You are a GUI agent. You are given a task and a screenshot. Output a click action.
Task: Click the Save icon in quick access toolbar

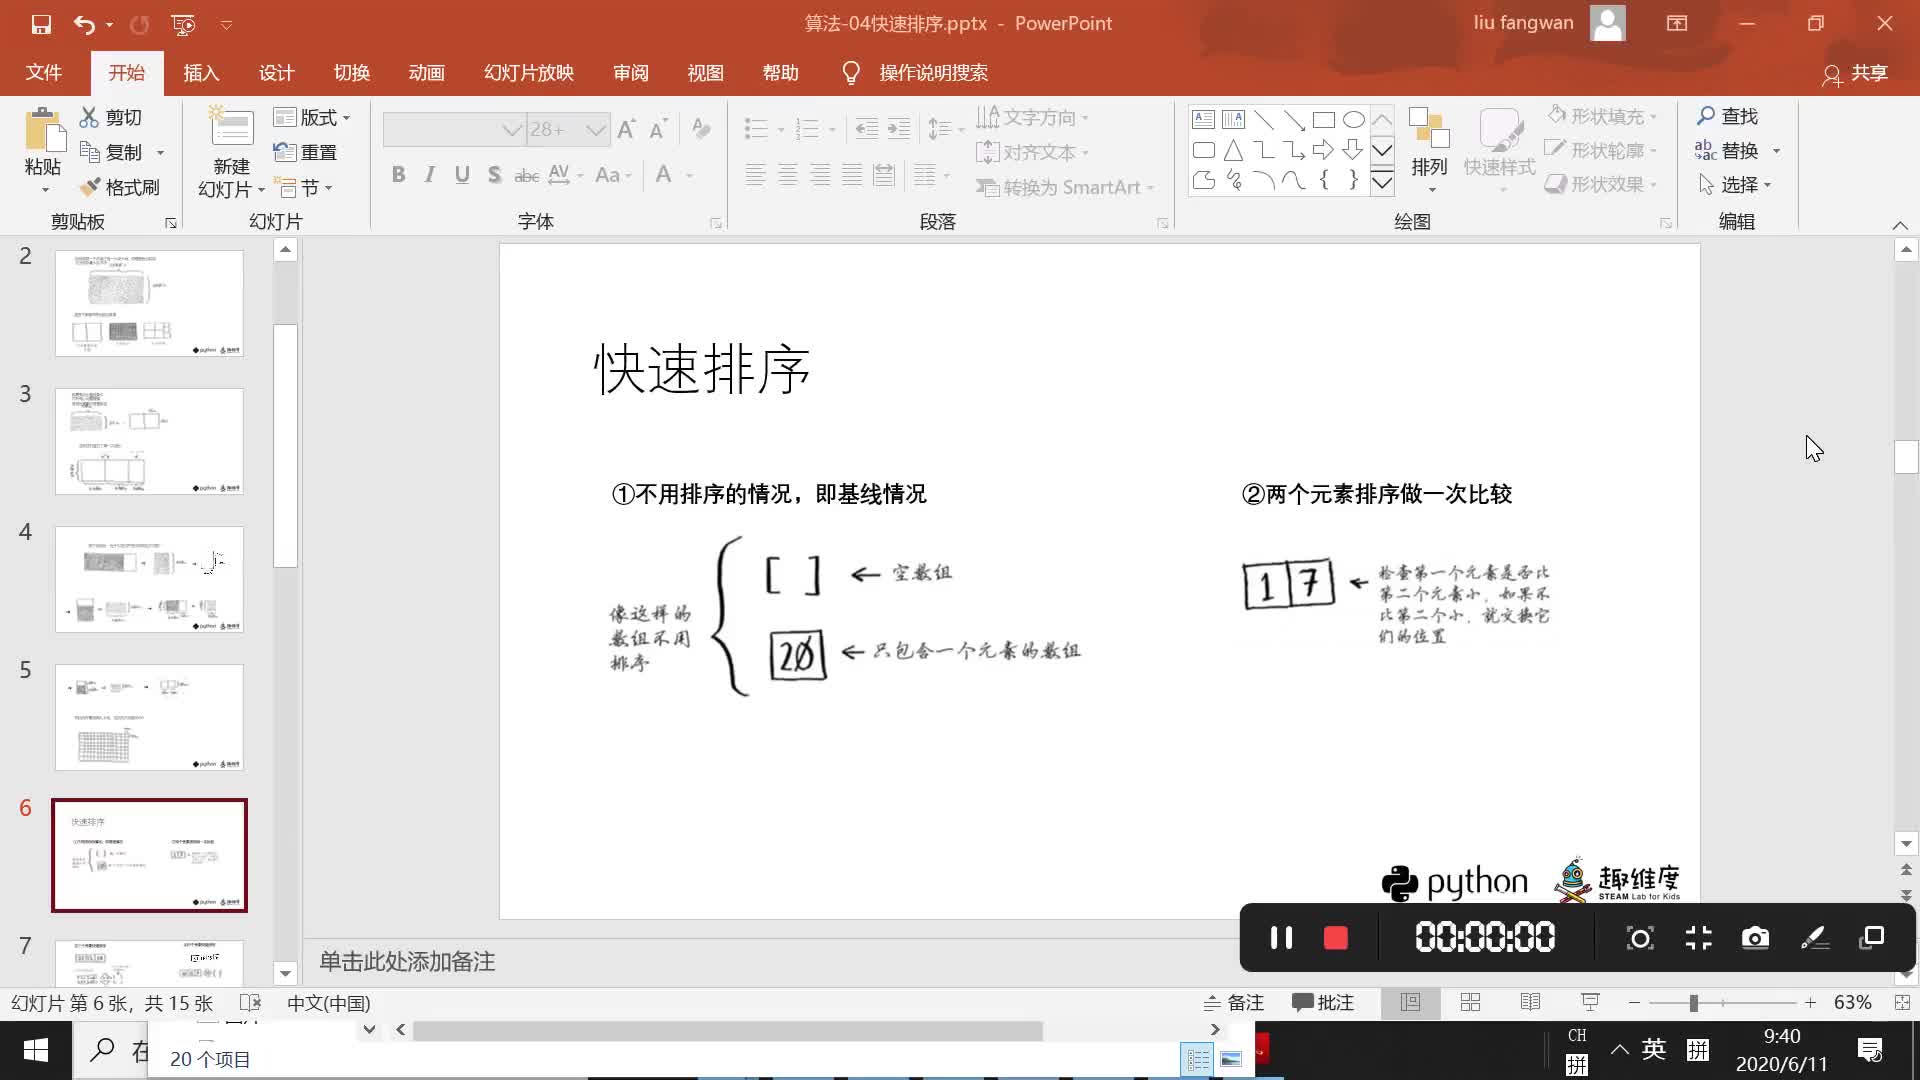41,24
